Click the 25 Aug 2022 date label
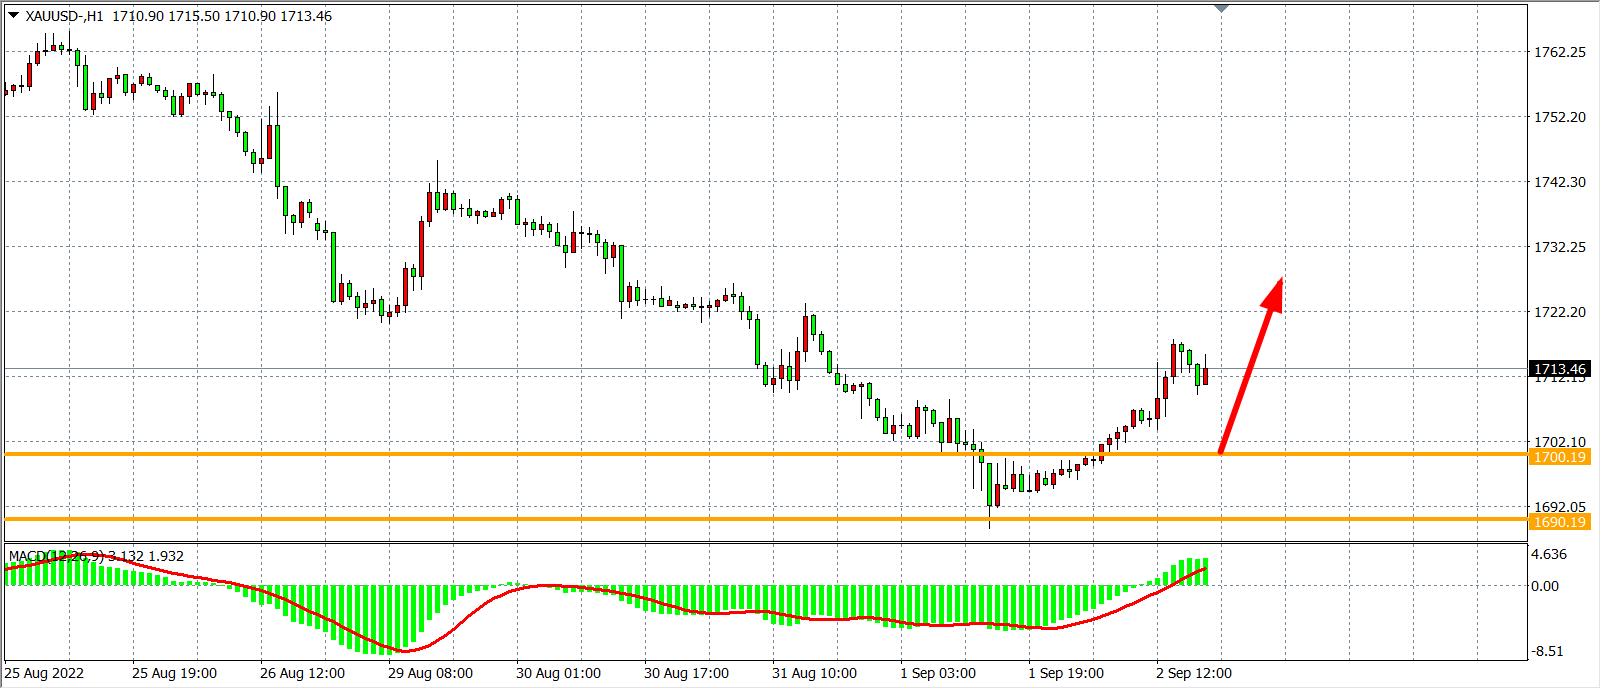This screenshot has width=1601, height=689. [42, 673]
